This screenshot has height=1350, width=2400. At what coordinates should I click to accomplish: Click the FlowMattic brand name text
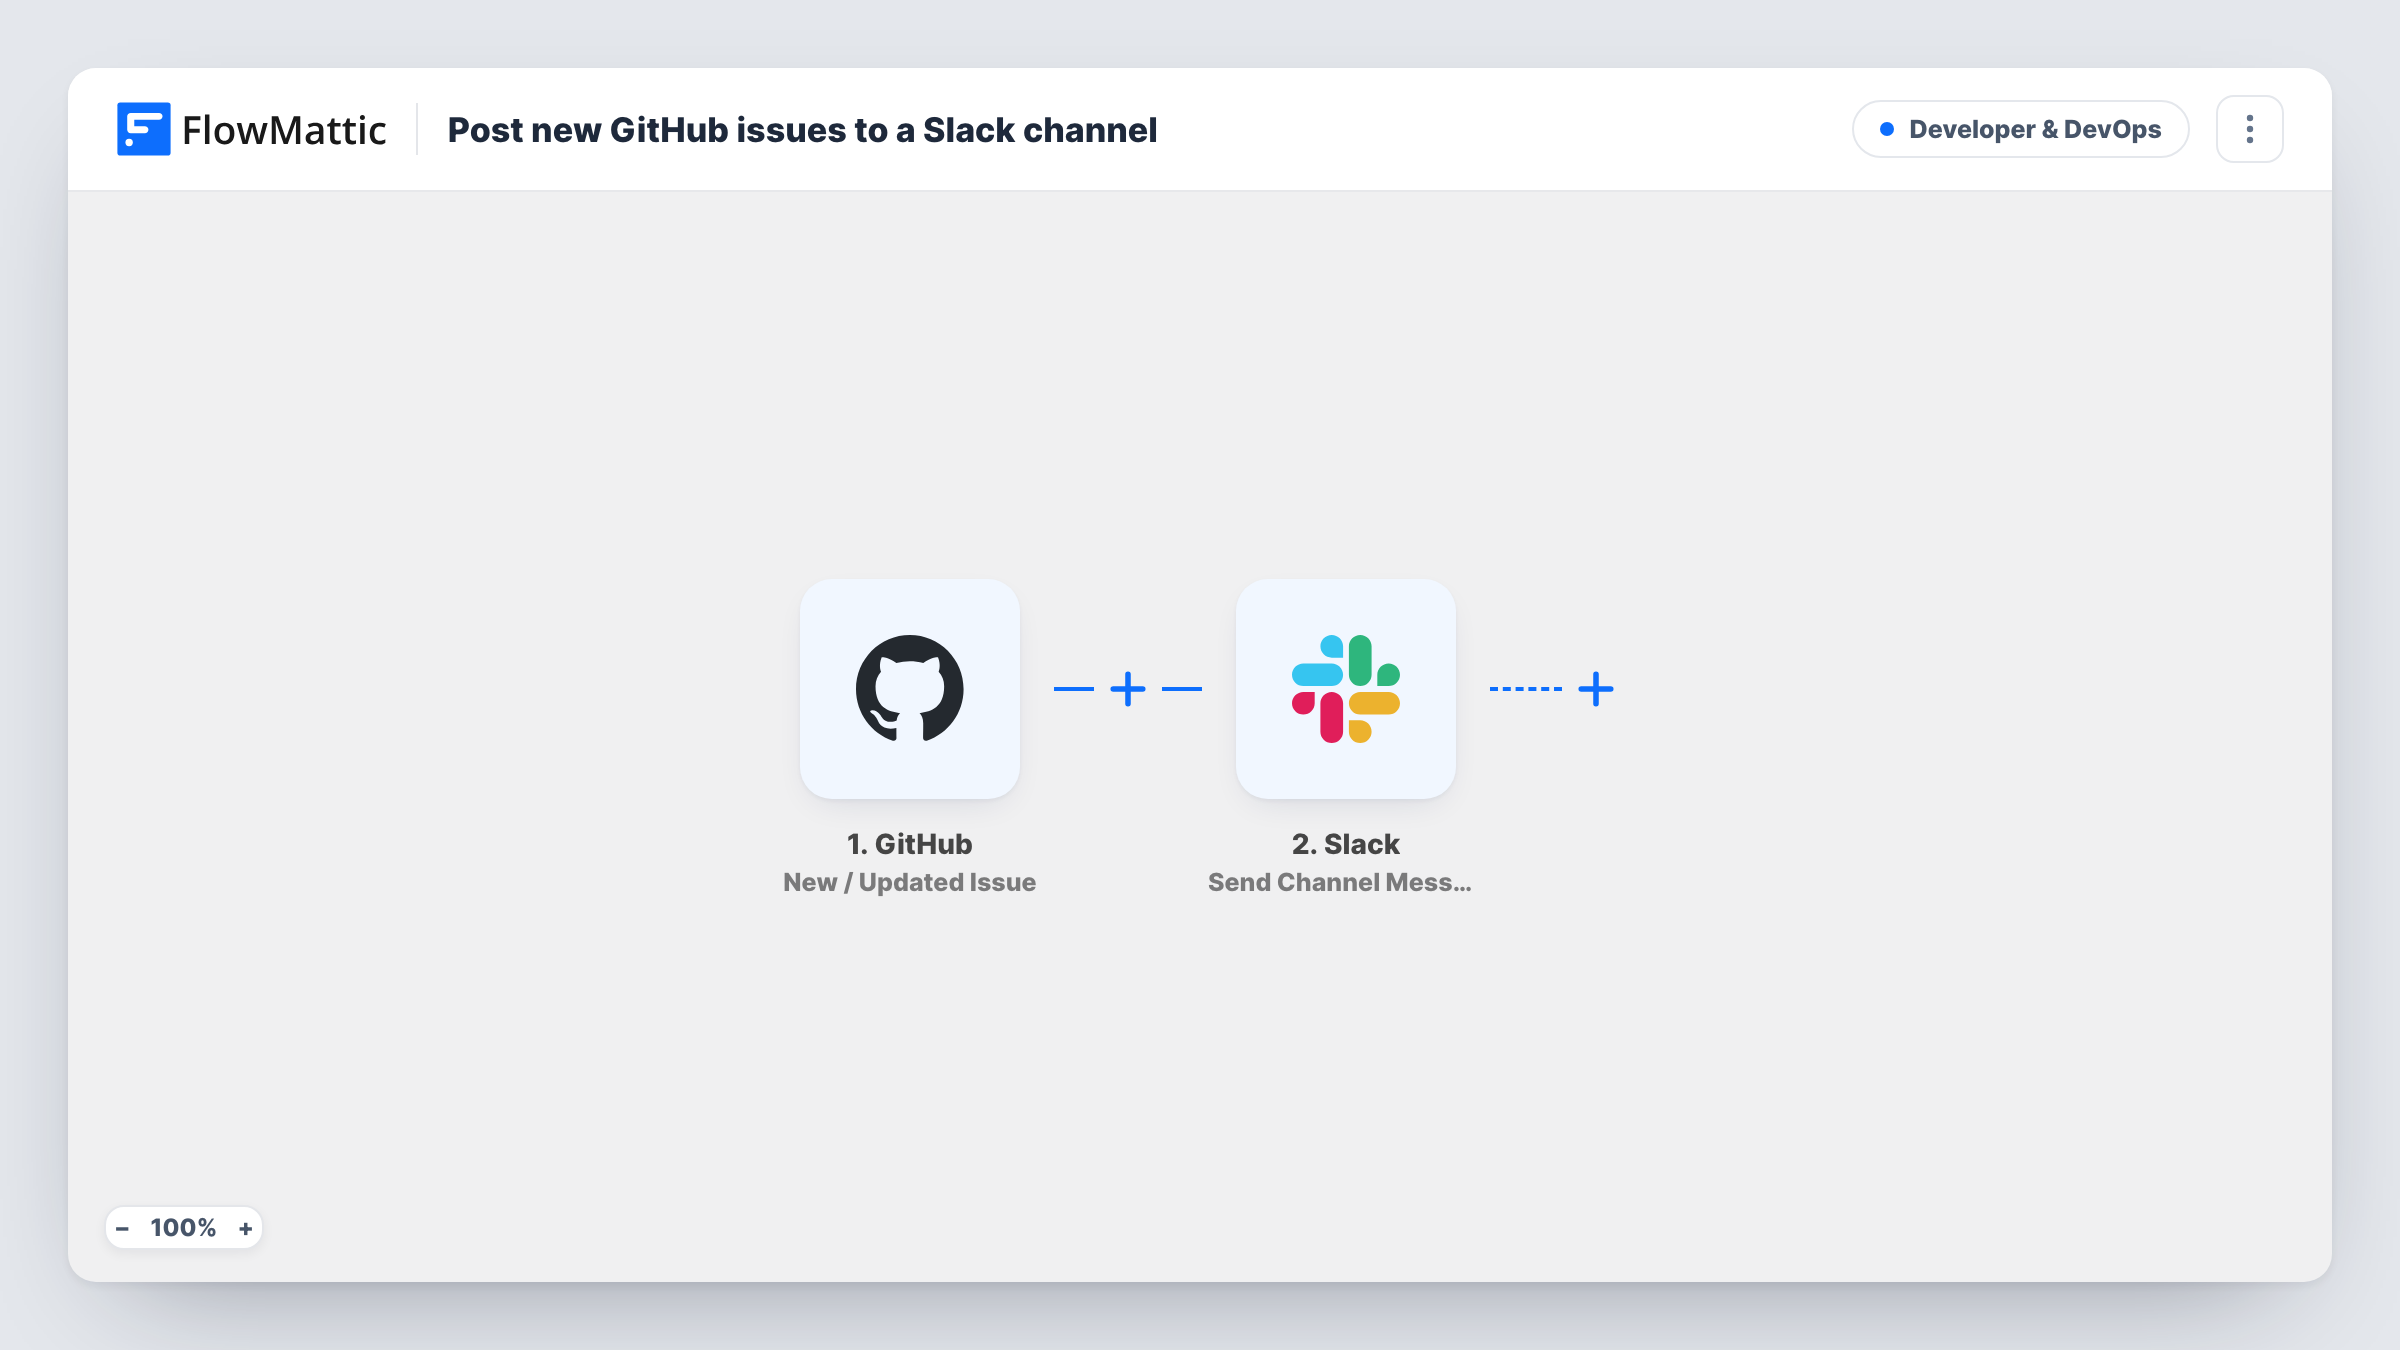click(284, 130)
